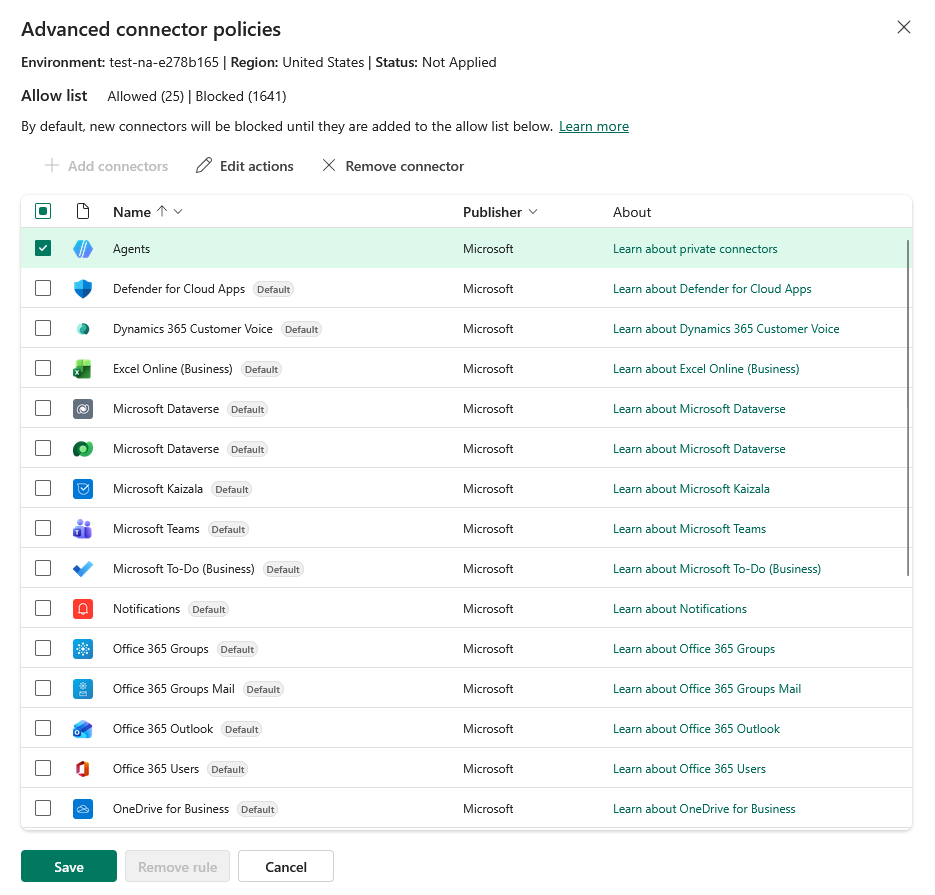Image resolution: width=935 pixels, height=895 pixels.
Task: Open Learn about Excel Online (Business) link
Action: pyautogui.click(x=706, y=368)
